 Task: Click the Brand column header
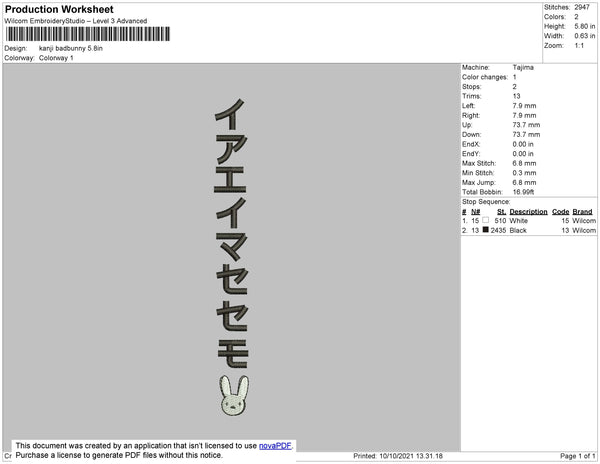coord(582,212)
